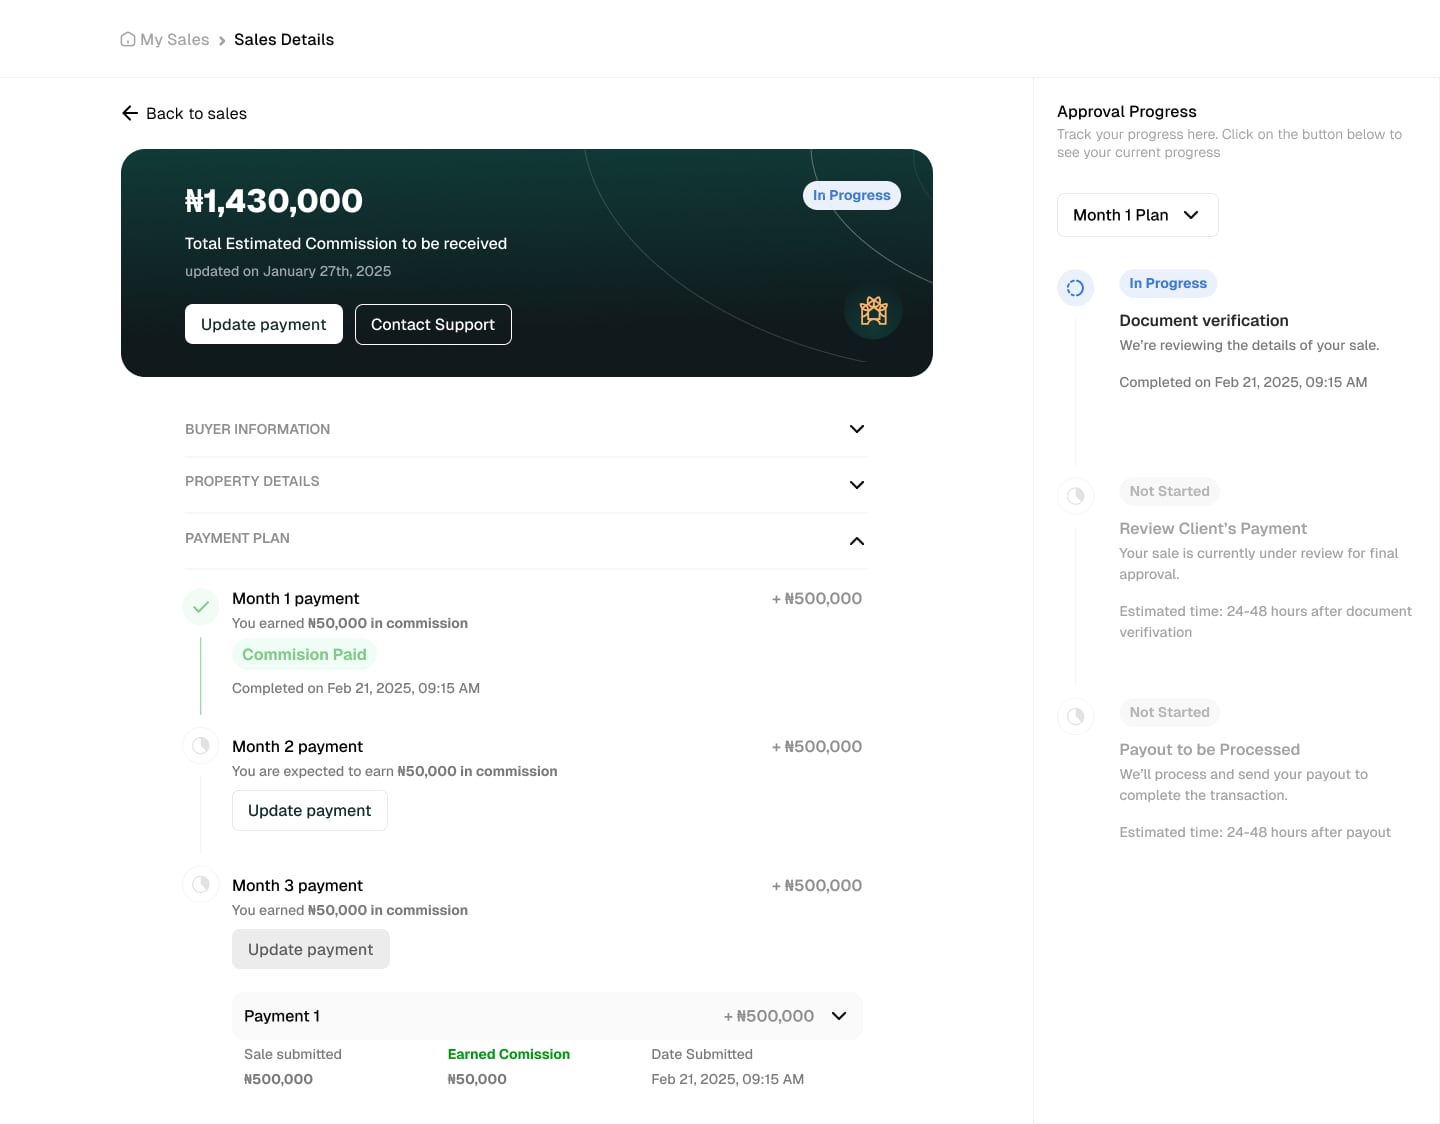Expand the Buyer Information section
The image size is (1440, 1124).
(x=856, y=429)
